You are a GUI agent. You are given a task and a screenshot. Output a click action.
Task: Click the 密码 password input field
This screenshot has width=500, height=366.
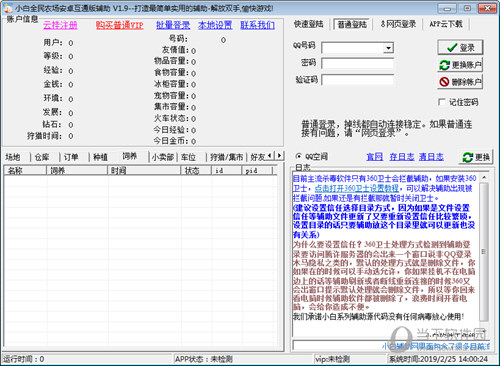(357, 63)
